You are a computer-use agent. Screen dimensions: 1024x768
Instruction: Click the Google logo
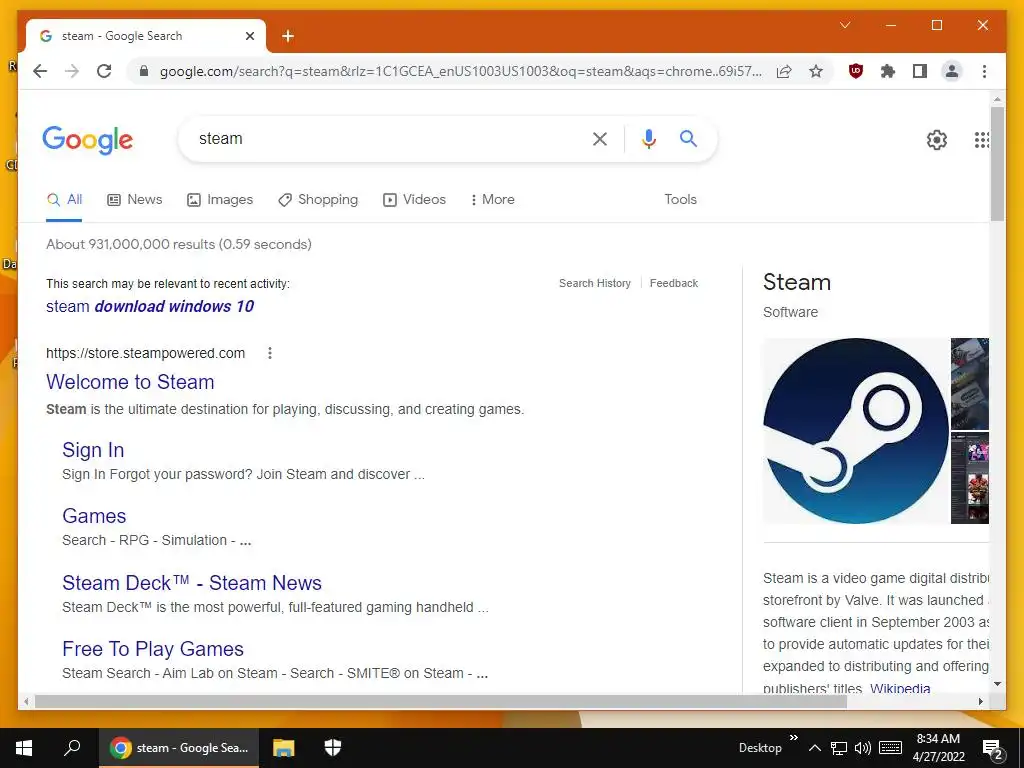pos(88,140)
